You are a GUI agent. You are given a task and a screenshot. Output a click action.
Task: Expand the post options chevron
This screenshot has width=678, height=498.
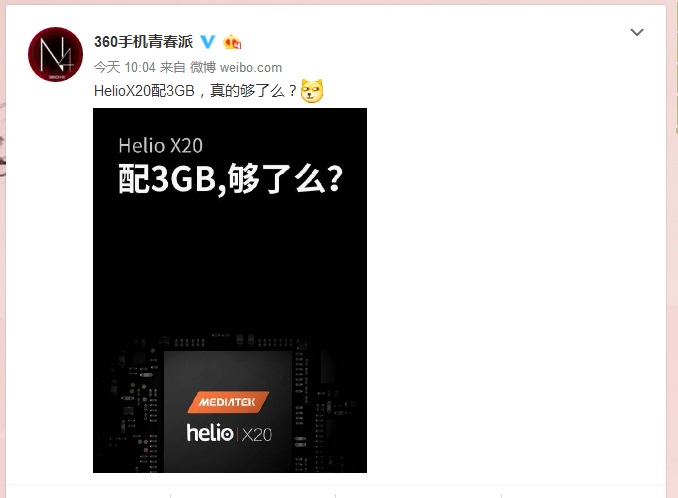coord(636,32)
